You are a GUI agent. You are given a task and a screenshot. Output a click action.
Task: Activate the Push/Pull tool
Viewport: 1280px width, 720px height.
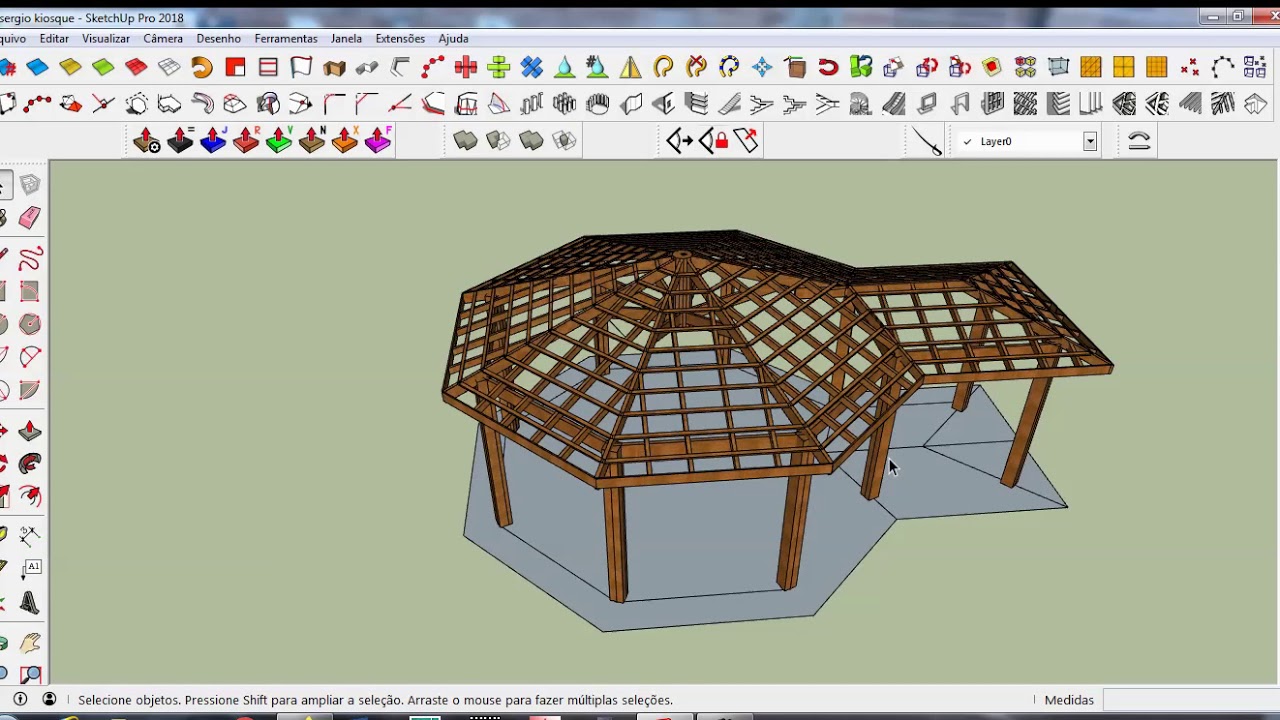click(x=29, y=431)
